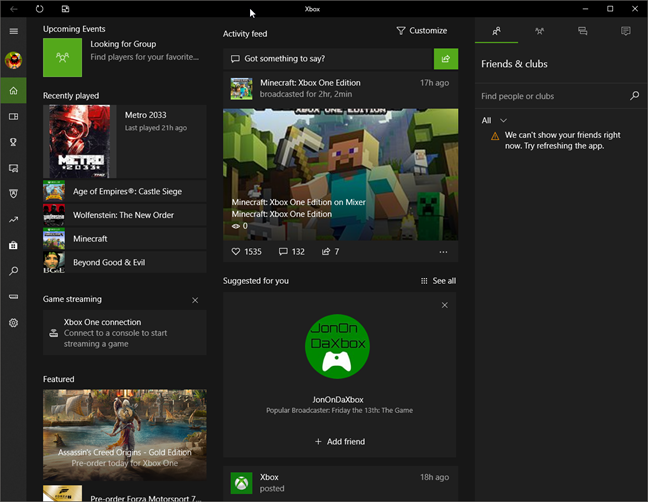Click Minecraft: Xbox One Edition post title
This screenshot has width=648, height=502.
pos(310,83)
